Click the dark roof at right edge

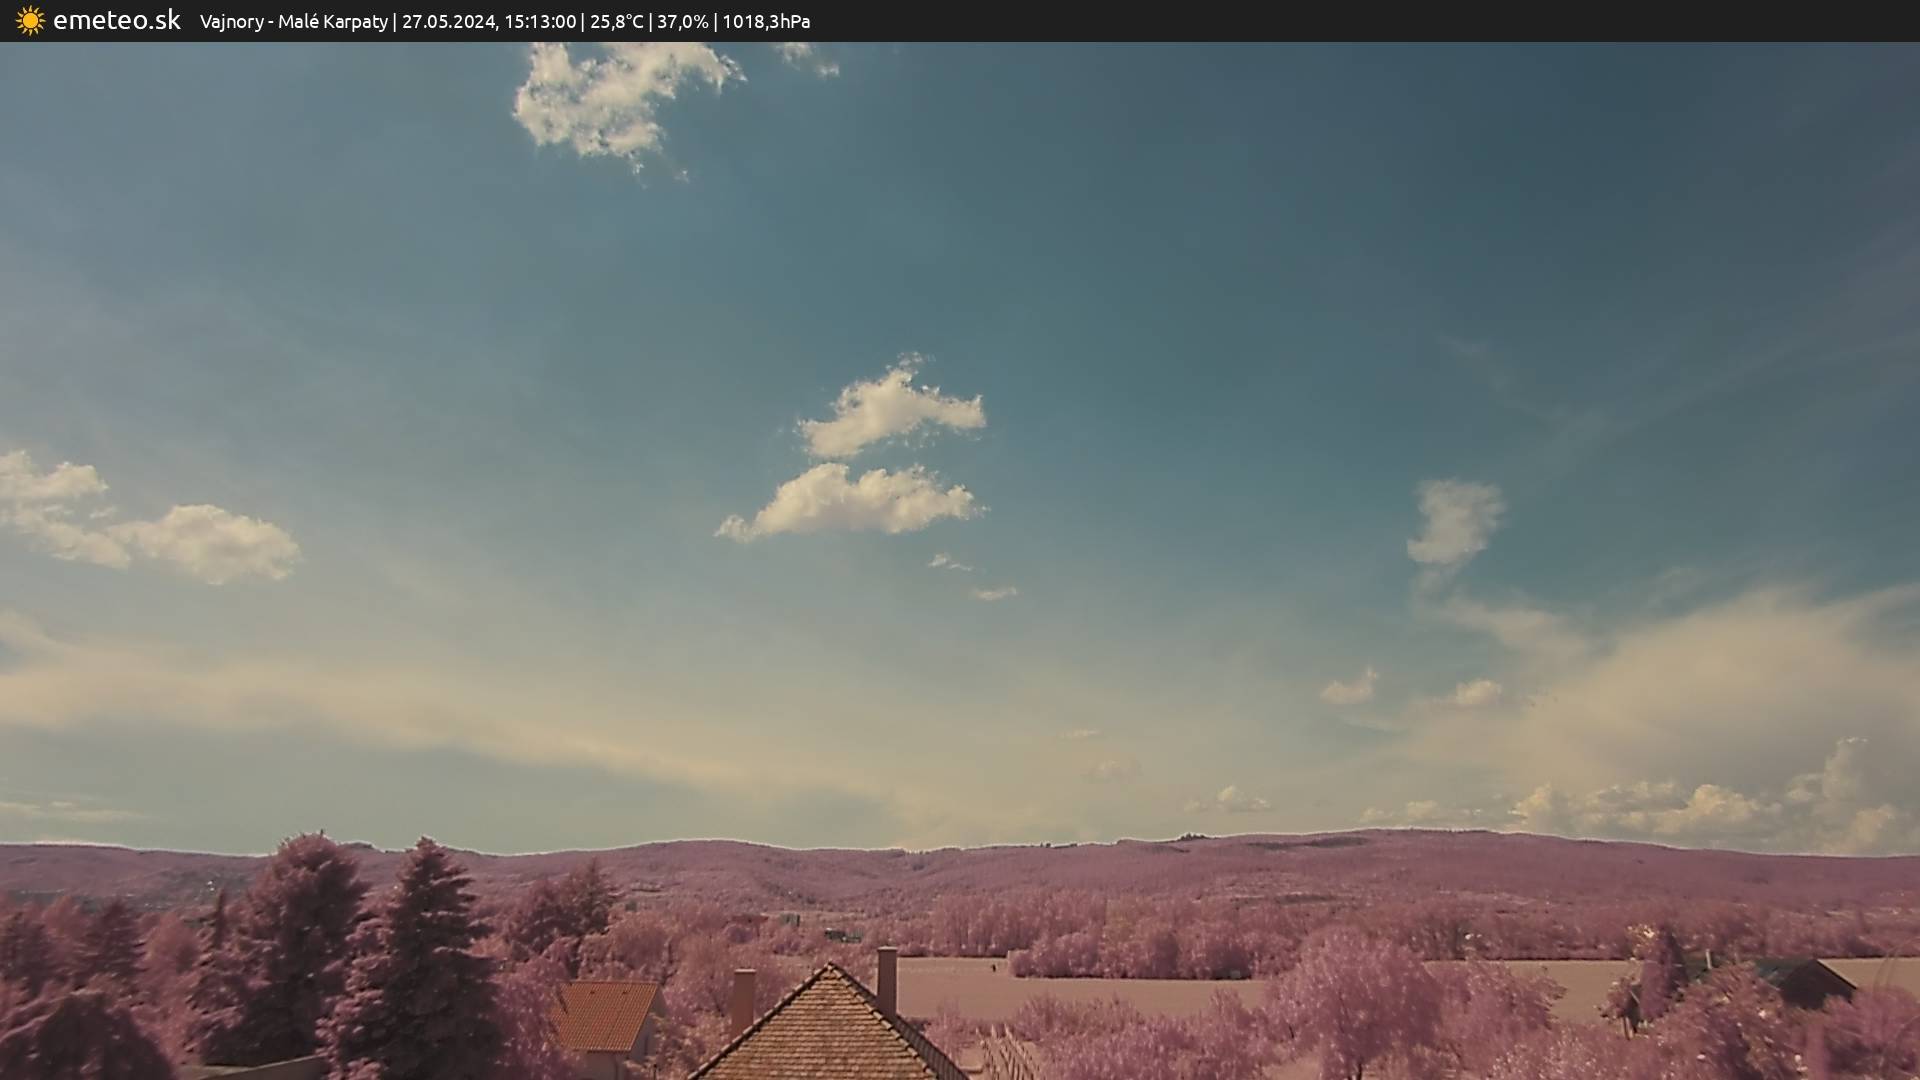point(1808,978)
